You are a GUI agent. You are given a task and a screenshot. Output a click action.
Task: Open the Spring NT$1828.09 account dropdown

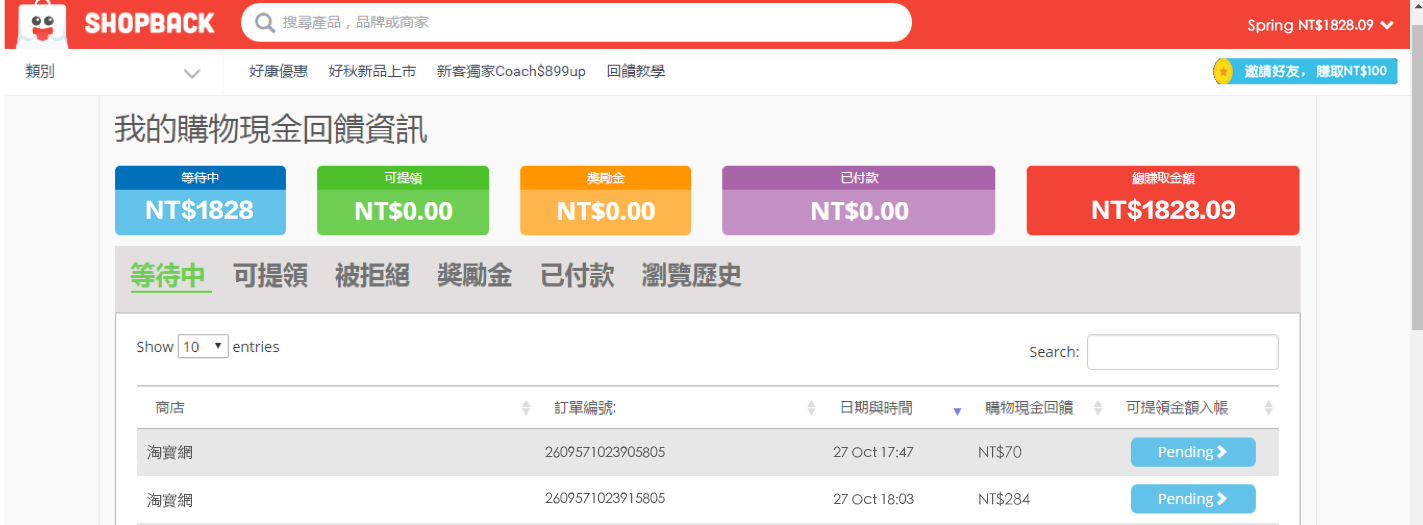[1319, 25]
